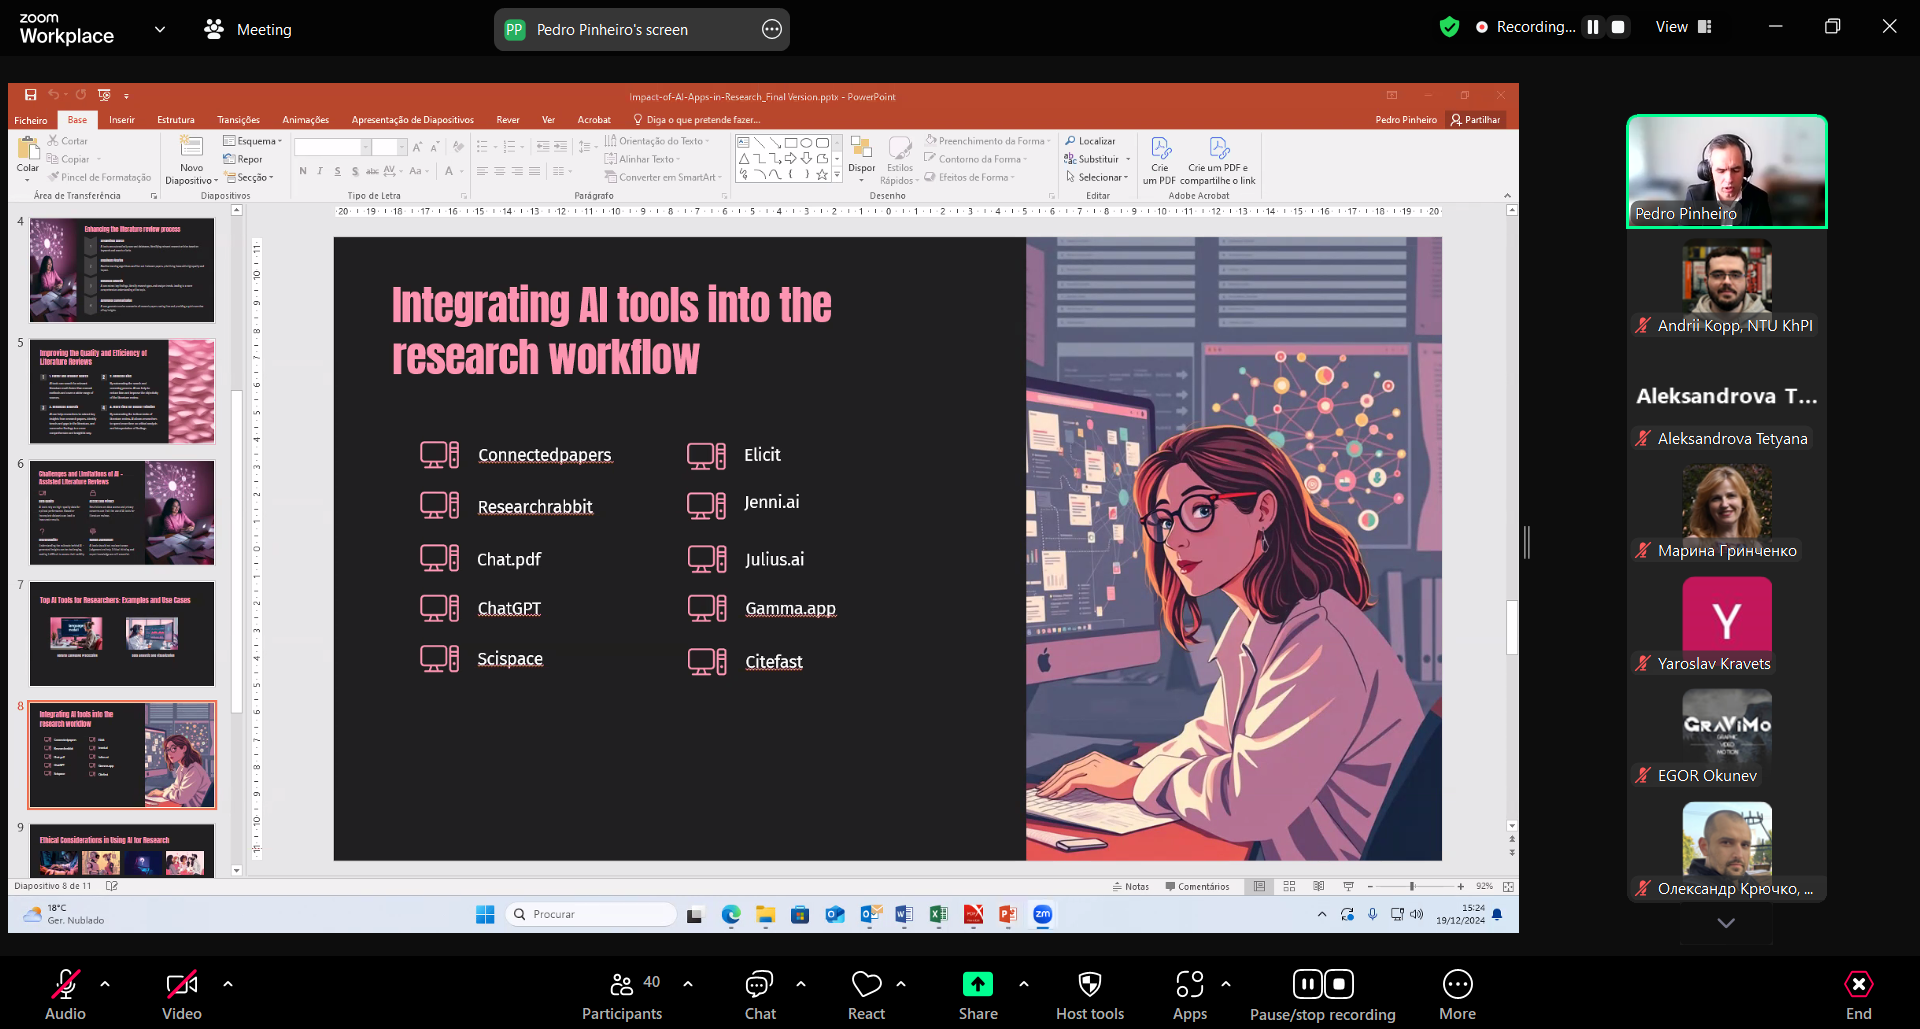Open Zoom security shield icon
The height and width of the screenshot is (1029, 1920).
point(1449,27)
